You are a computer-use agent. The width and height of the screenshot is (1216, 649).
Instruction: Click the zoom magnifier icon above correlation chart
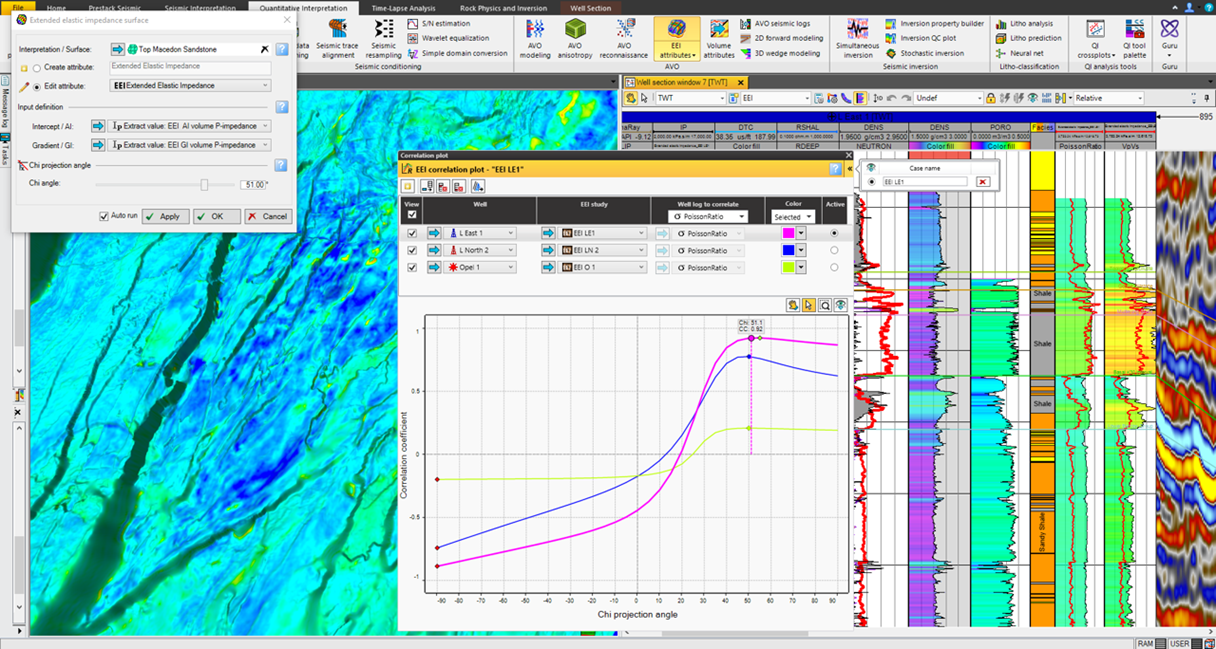825,305
